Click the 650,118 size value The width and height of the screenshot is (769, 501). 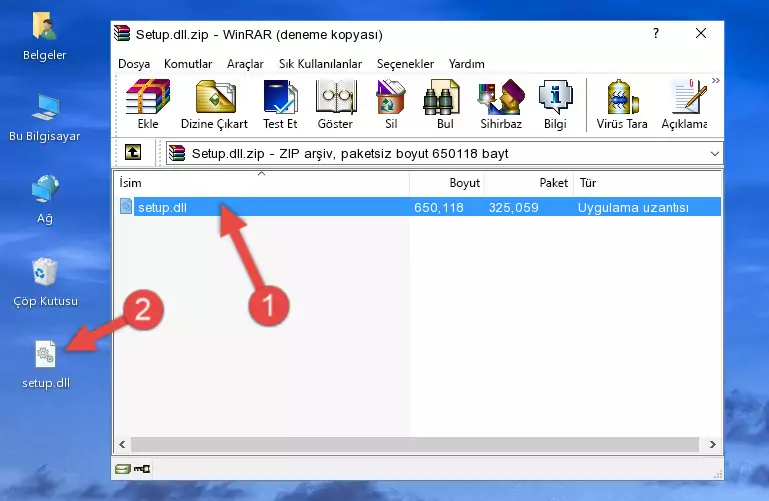[x=438, y=207]
